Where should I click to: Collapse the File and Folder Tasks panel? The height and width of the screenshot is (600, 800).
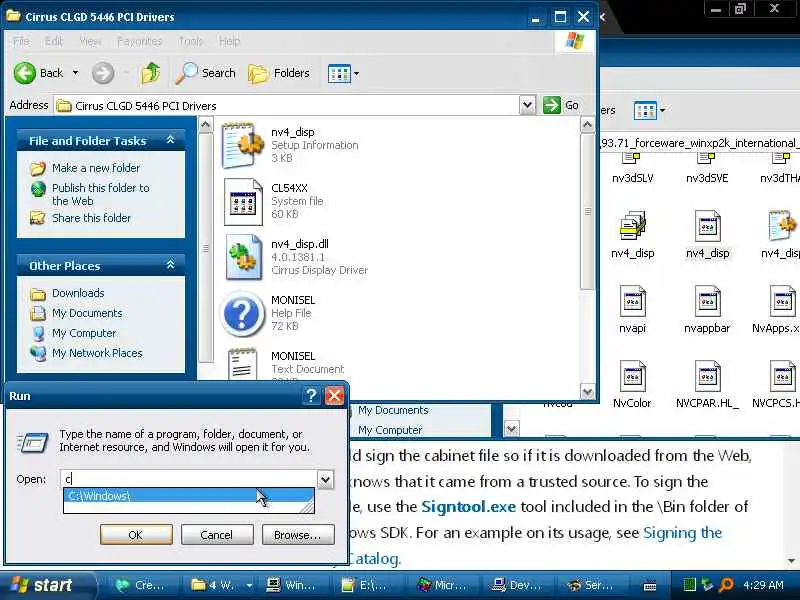(x=170, y=140)
